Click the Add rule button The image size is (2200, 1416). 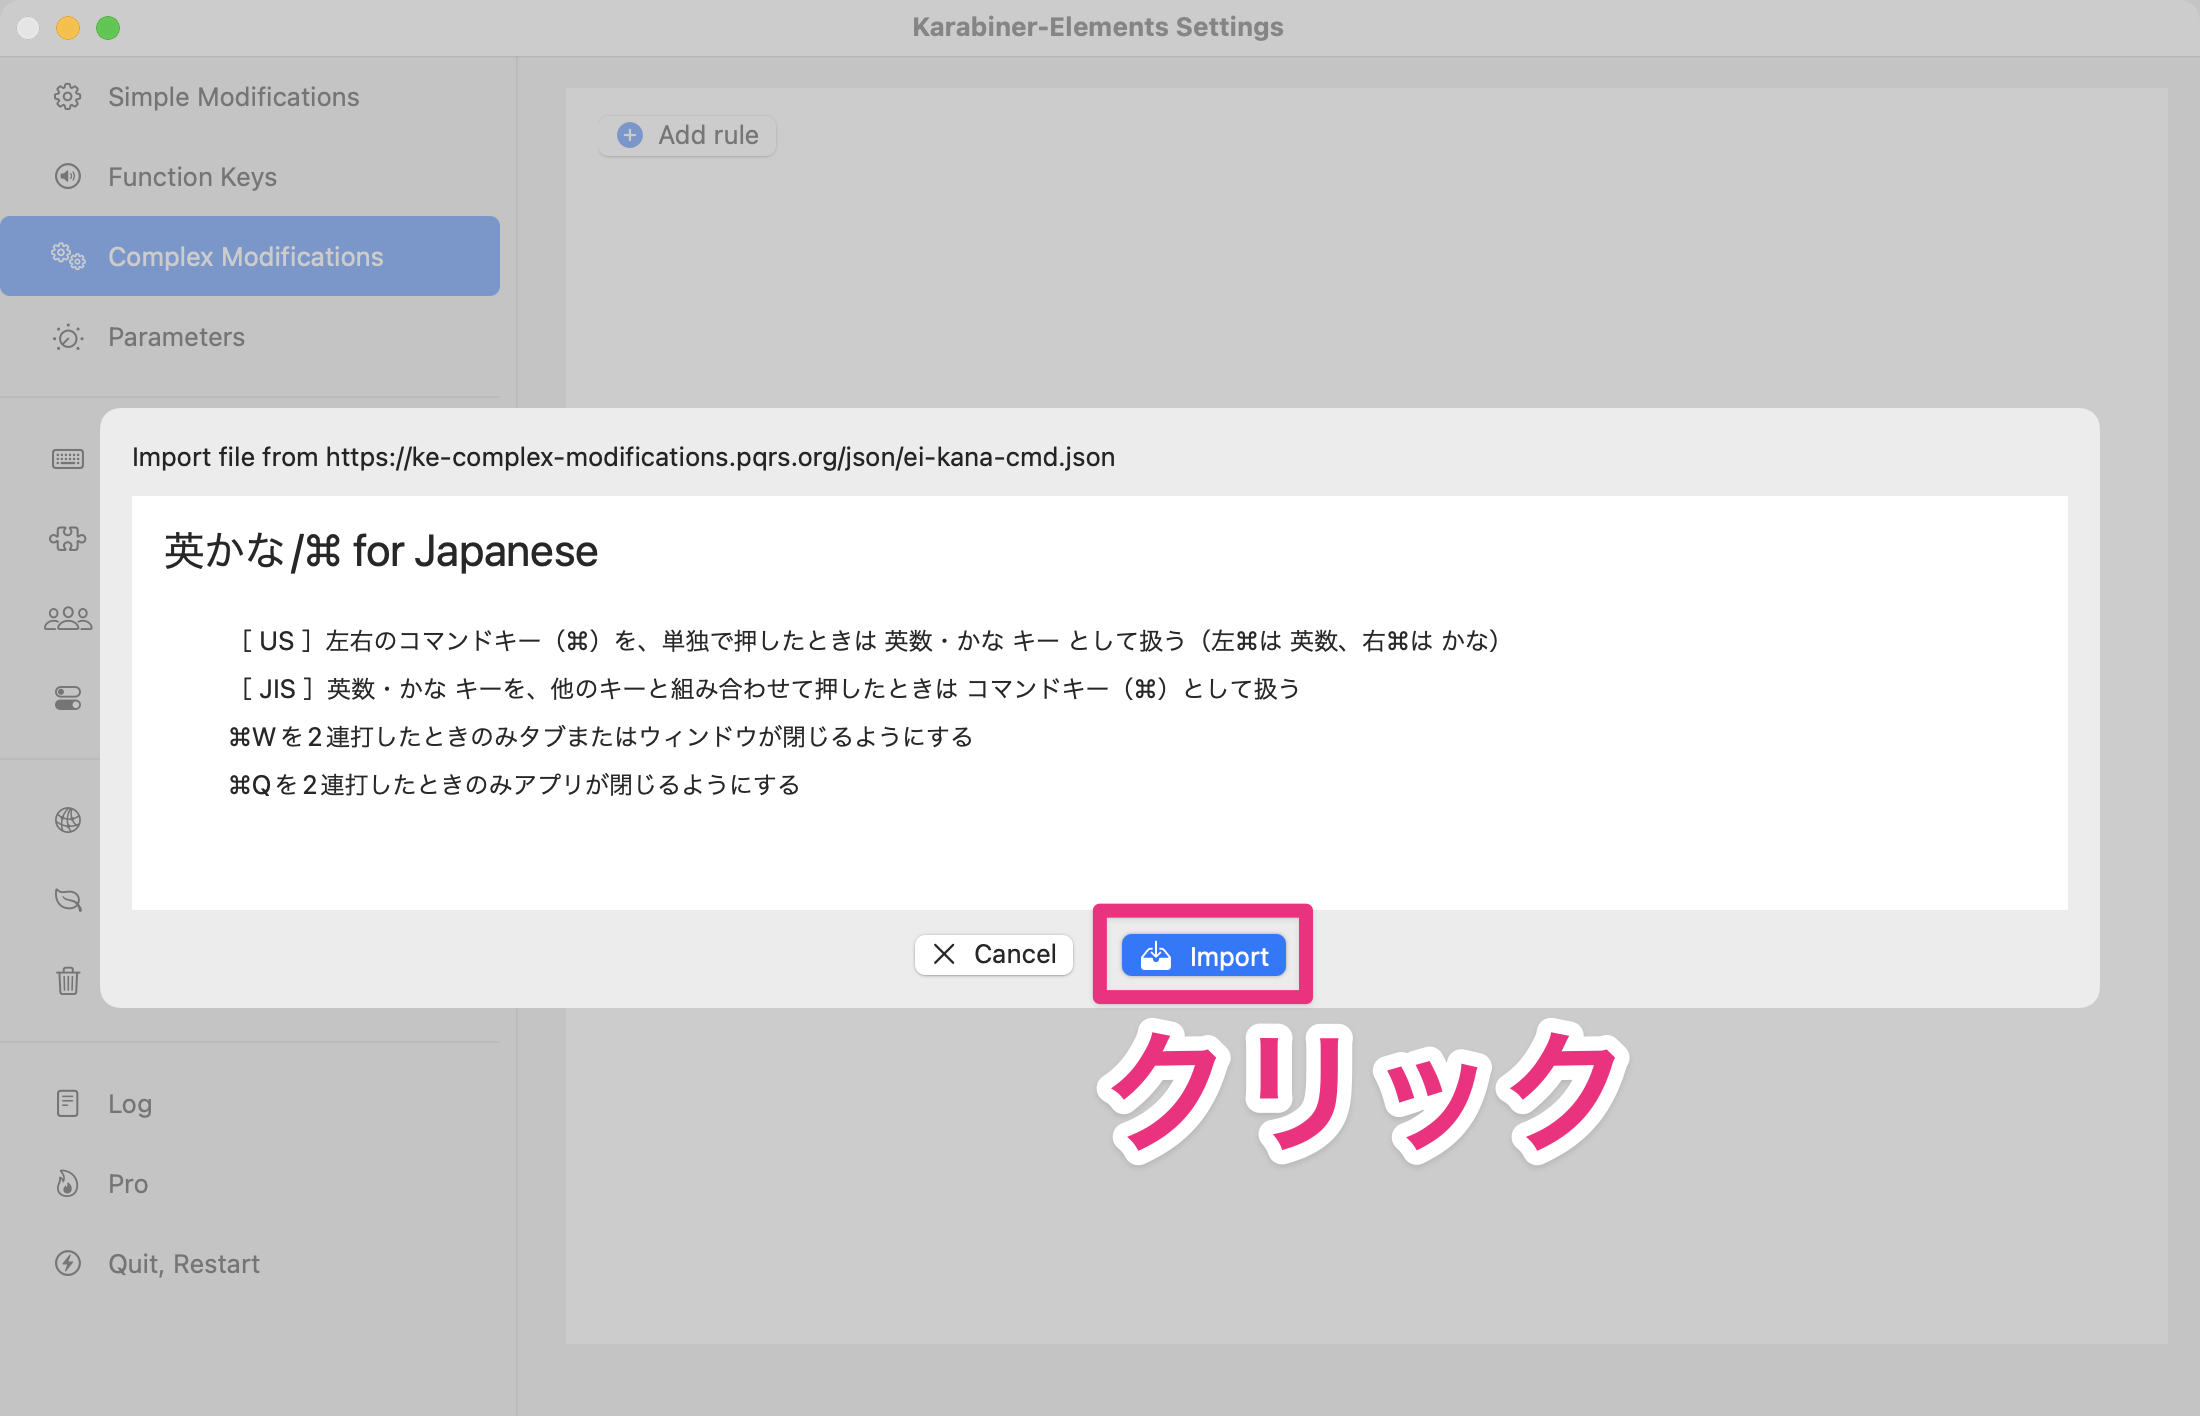[687, 134]
